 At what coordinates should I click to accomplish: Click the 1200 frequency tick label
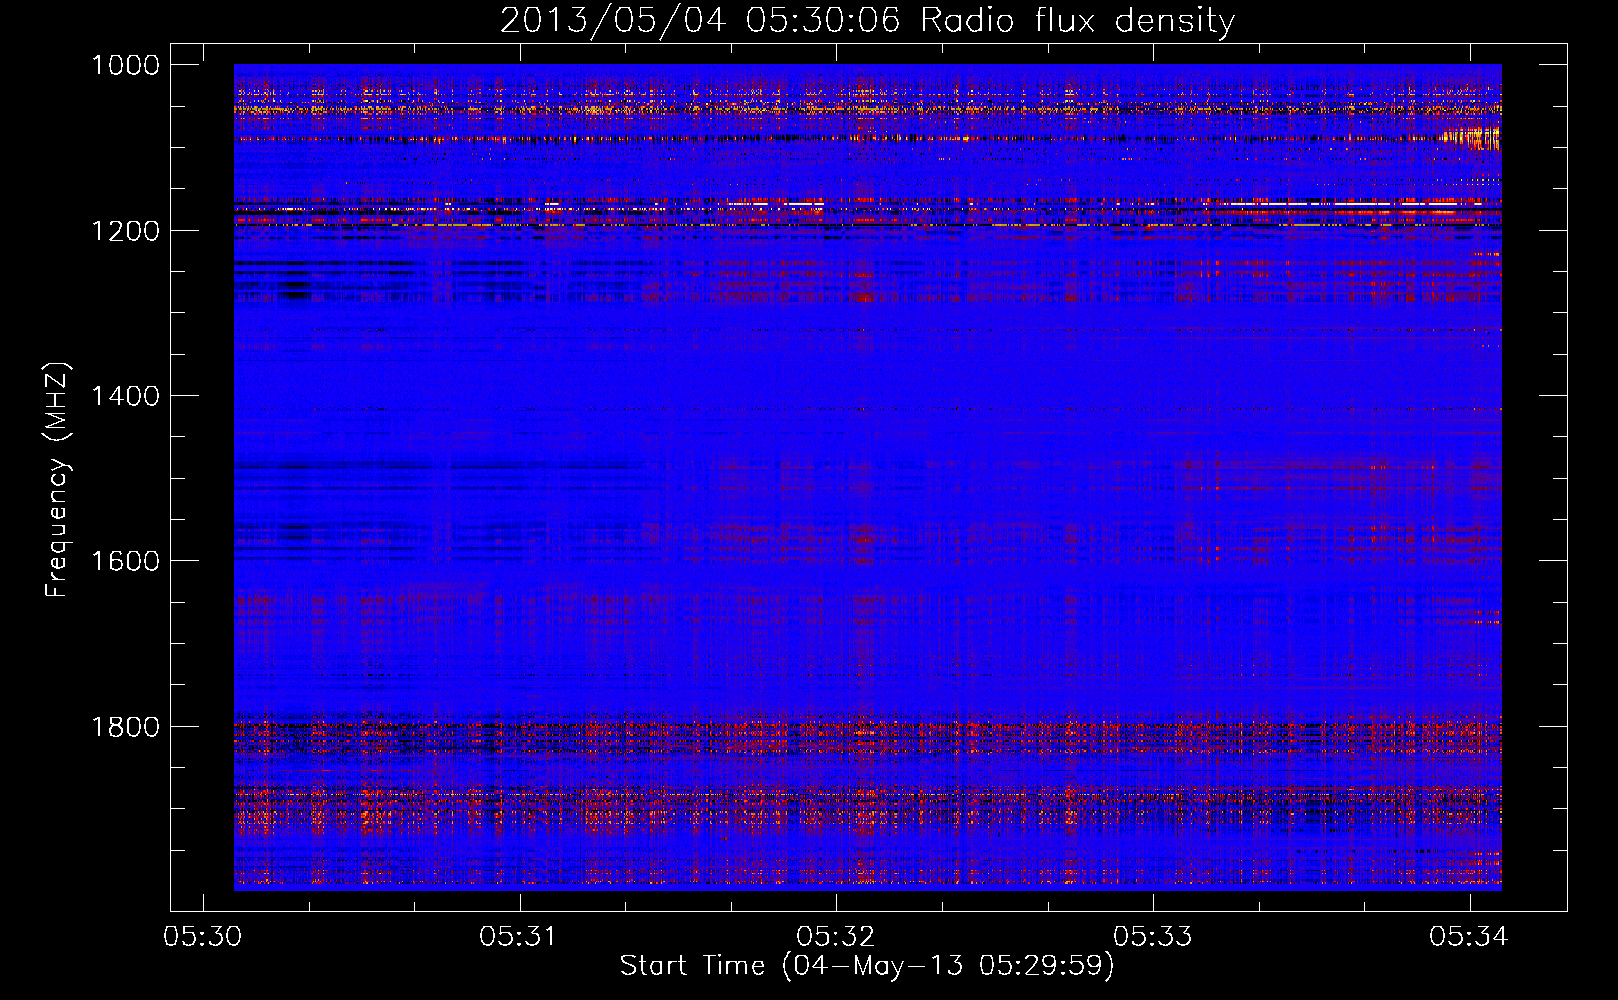(125, 231)
